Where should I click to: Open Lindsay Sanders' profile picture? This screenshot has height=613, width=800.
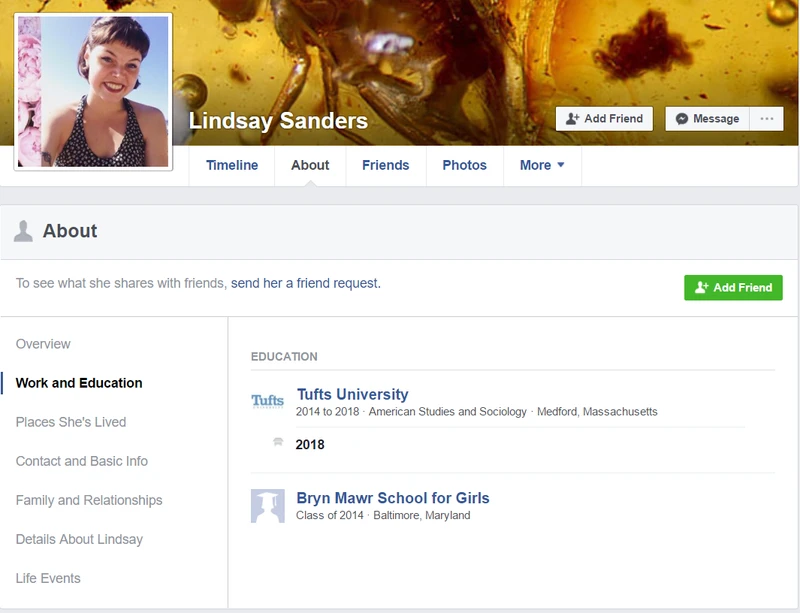point(93,92)
